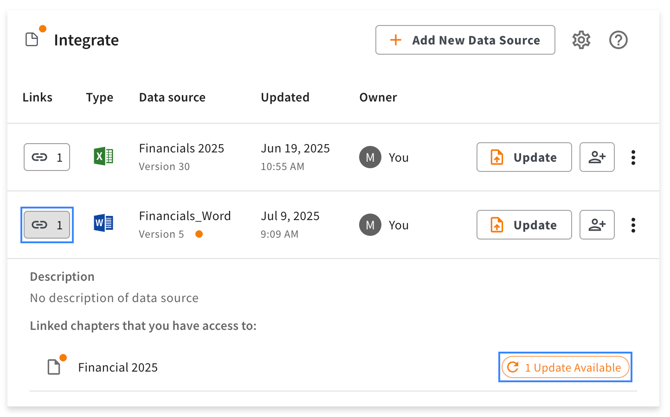
Task: Share Financials 2025 via add-user icon
Action: click(x=597, y=157)
